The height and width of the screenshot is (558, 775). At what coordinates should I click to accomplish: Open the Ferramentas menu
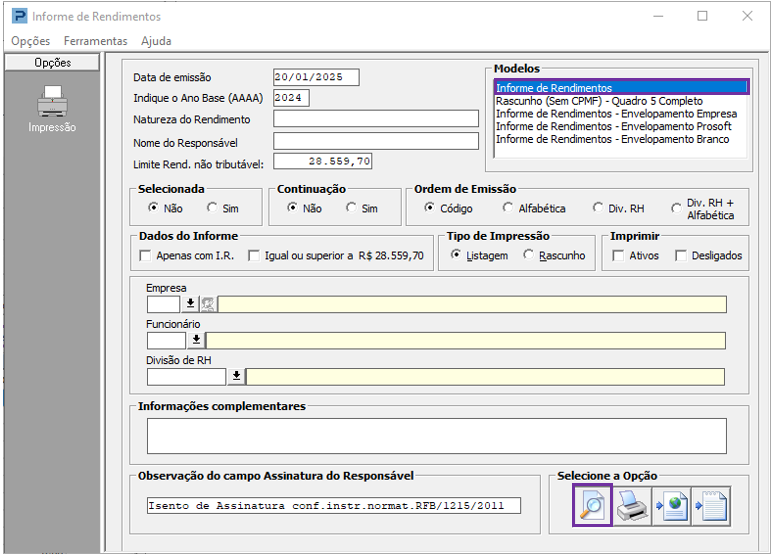(x=95, y=41)
